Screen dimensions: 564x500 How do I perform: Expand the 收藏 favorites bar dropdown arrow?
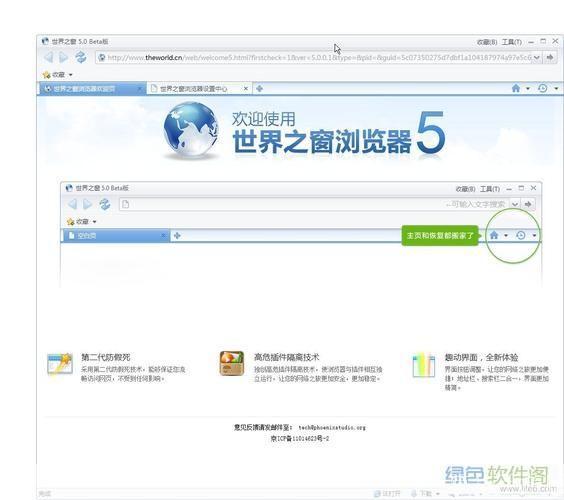pyautogui.click(x=70, y=75)
